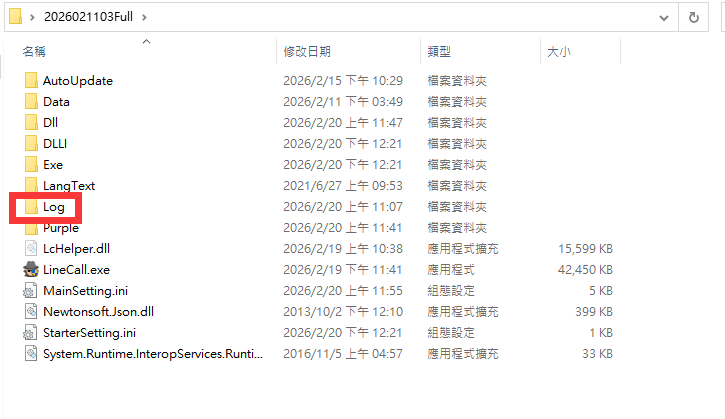Click the 2013/10/2 下午 12:10 date
The height and width of the screenshot is (419, 725).
[343, 312]
